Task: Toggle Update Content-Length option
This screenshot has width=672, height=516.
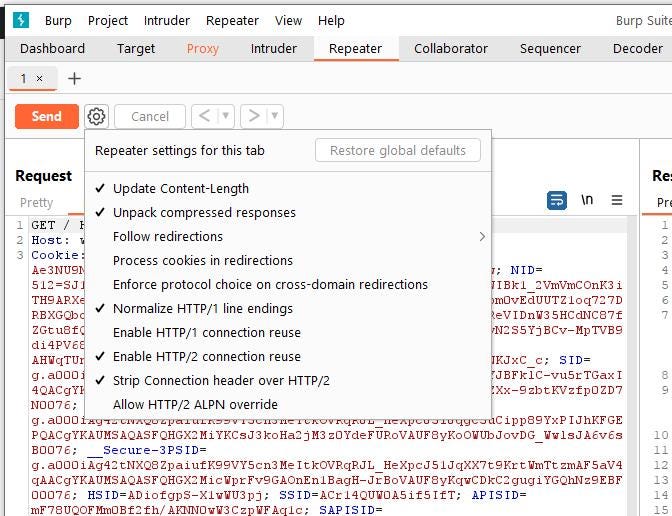Action: coord(288,189)
